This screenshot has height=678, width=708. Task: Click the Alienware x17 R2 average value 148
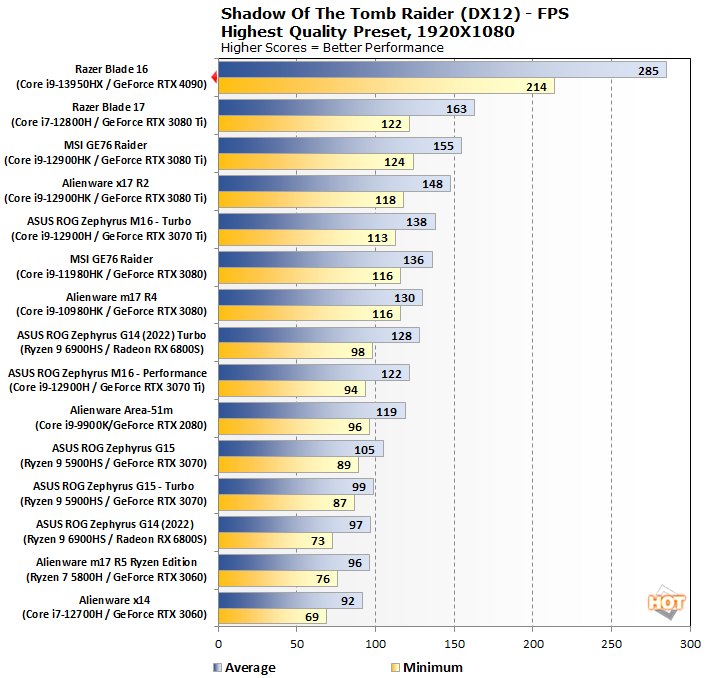pos(432,184)
